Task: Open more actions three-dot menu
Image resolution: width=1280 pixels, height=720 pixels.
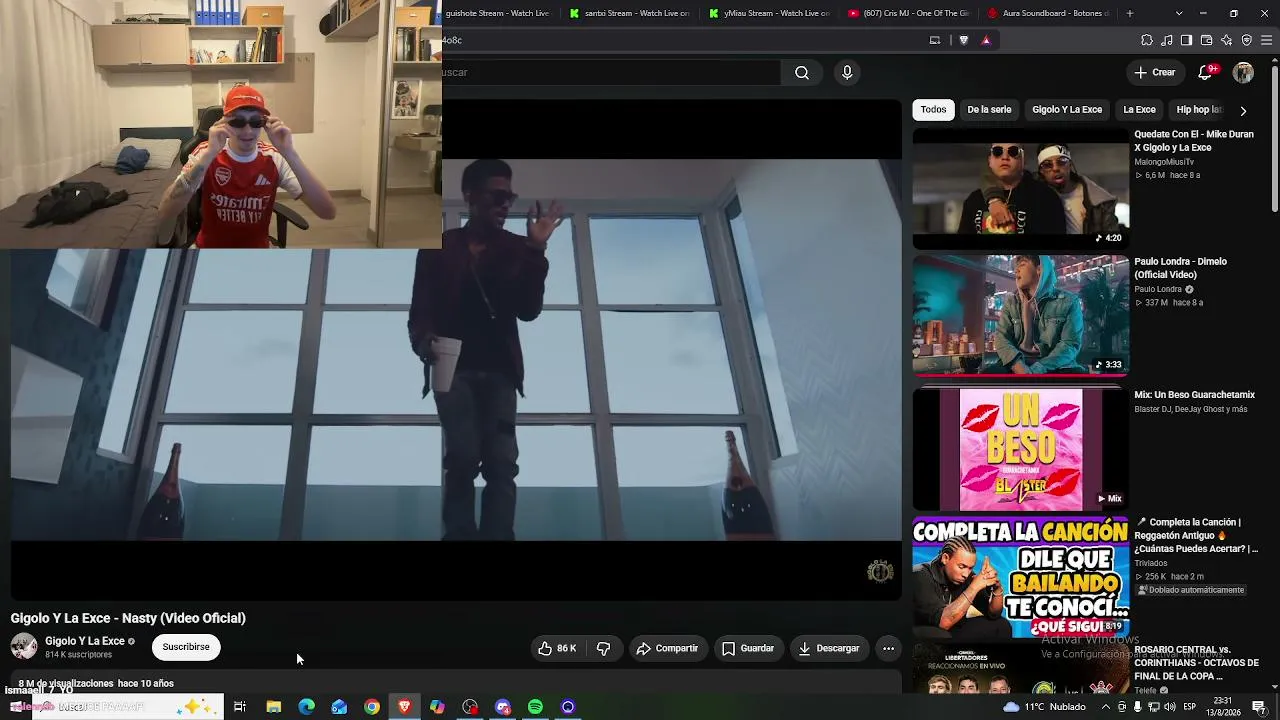Action: click(888, 648)
